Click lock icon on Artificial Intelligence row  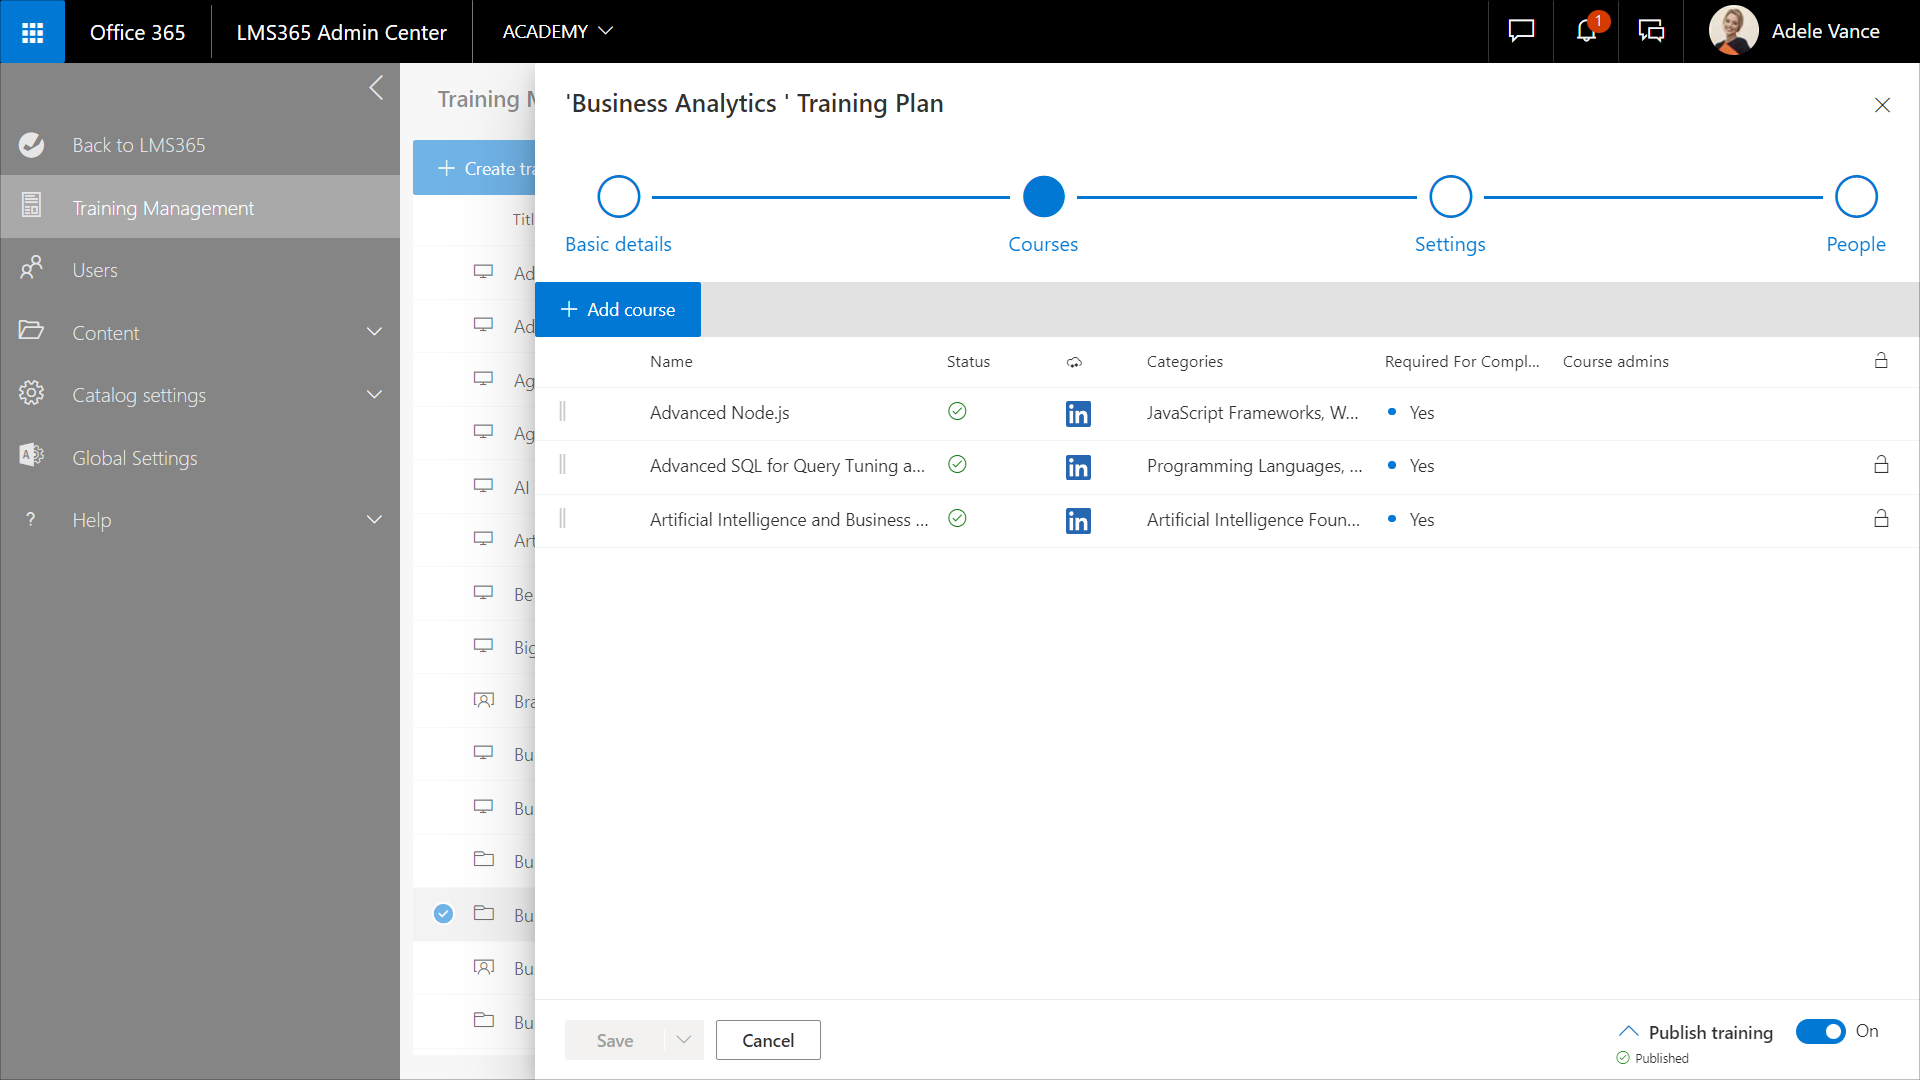[1881, 518]
